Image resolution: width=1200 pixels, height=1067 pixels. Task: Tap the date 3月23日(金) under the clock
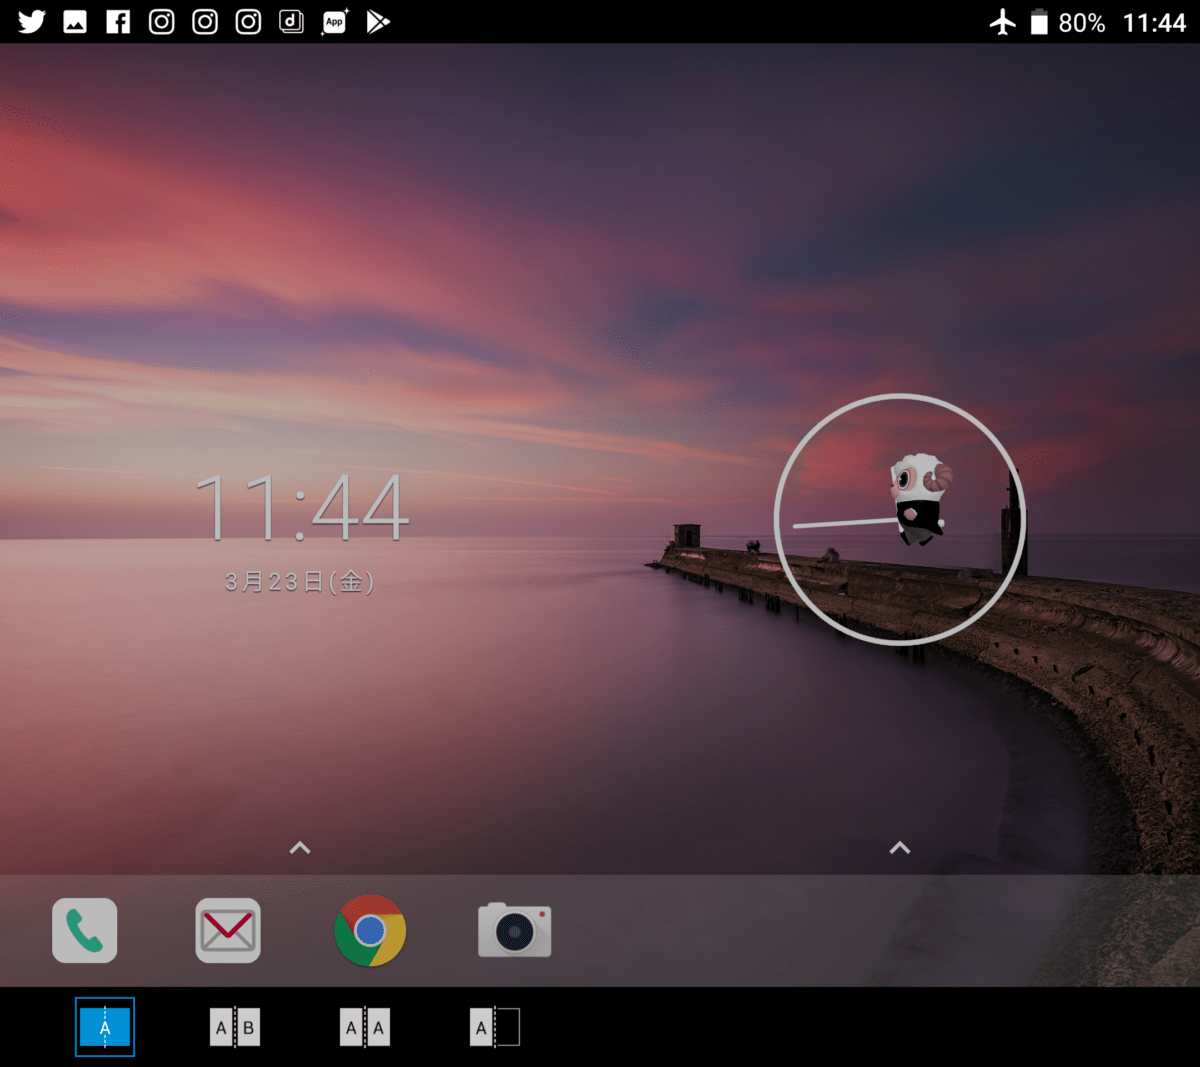299,581
